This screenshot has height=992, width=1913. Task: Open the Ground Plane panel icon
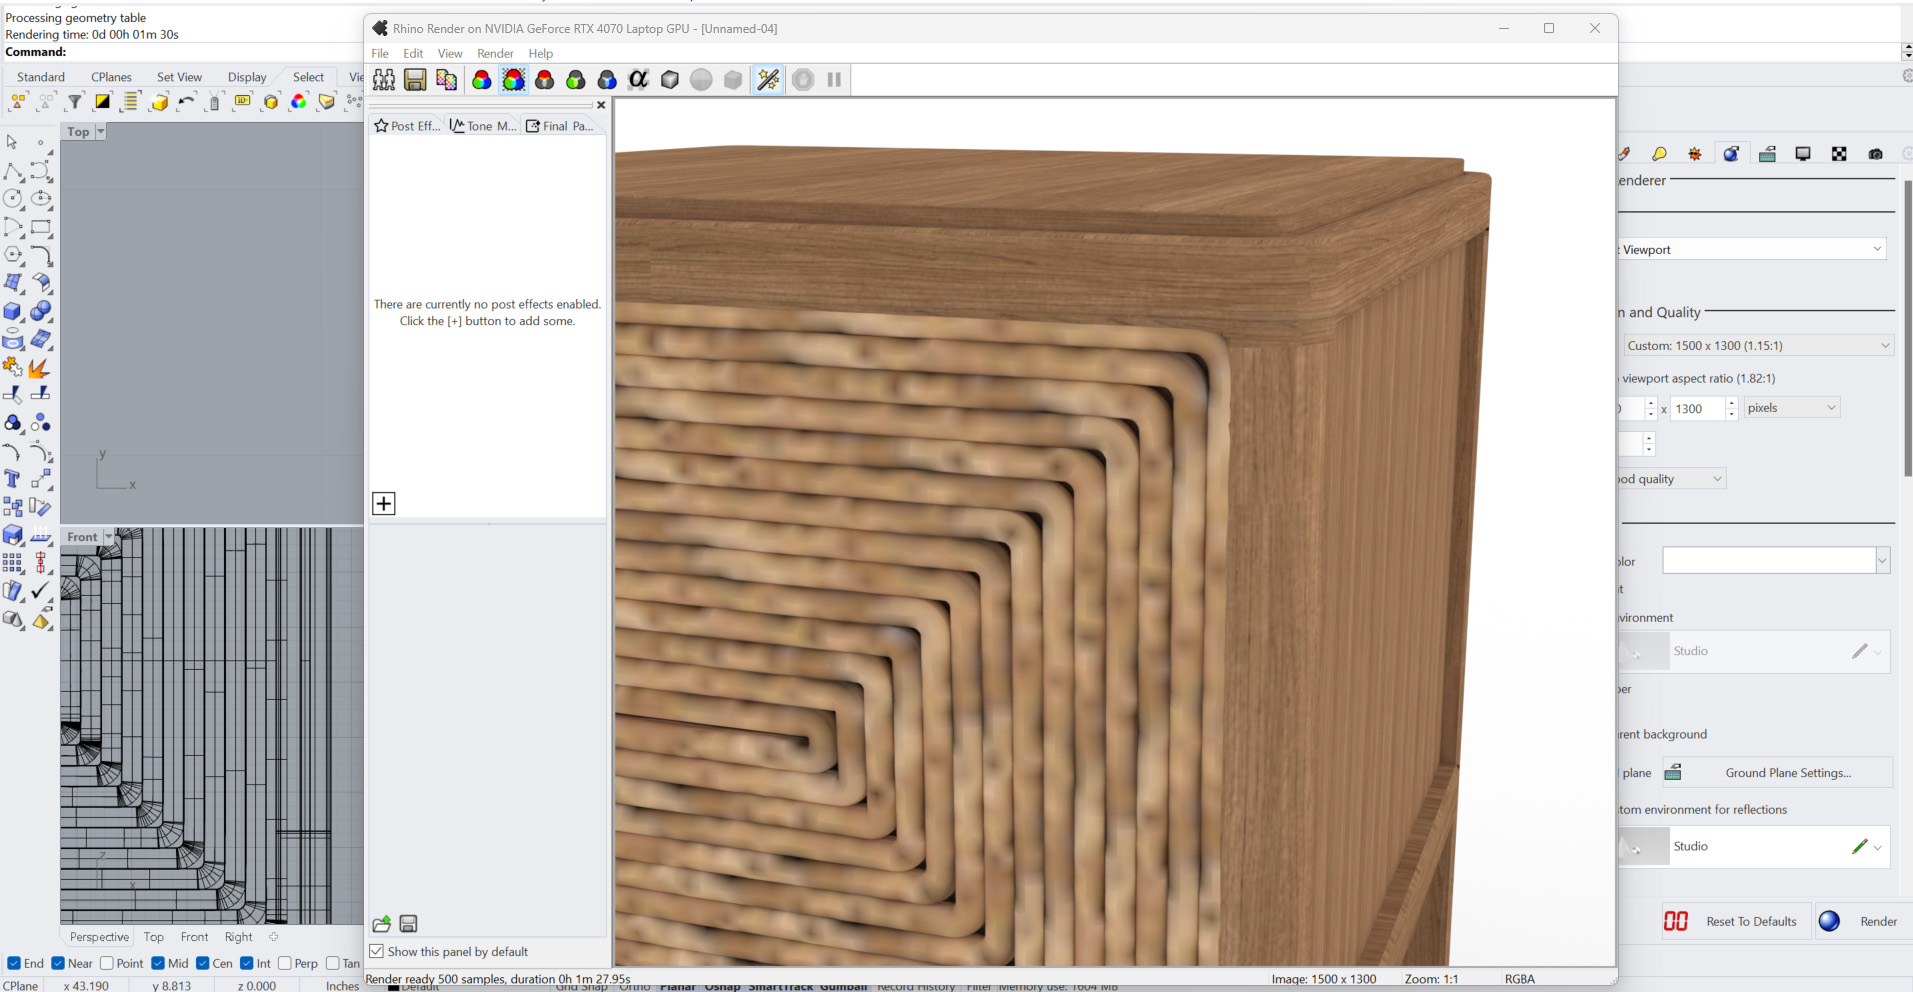click(1767, 154)
